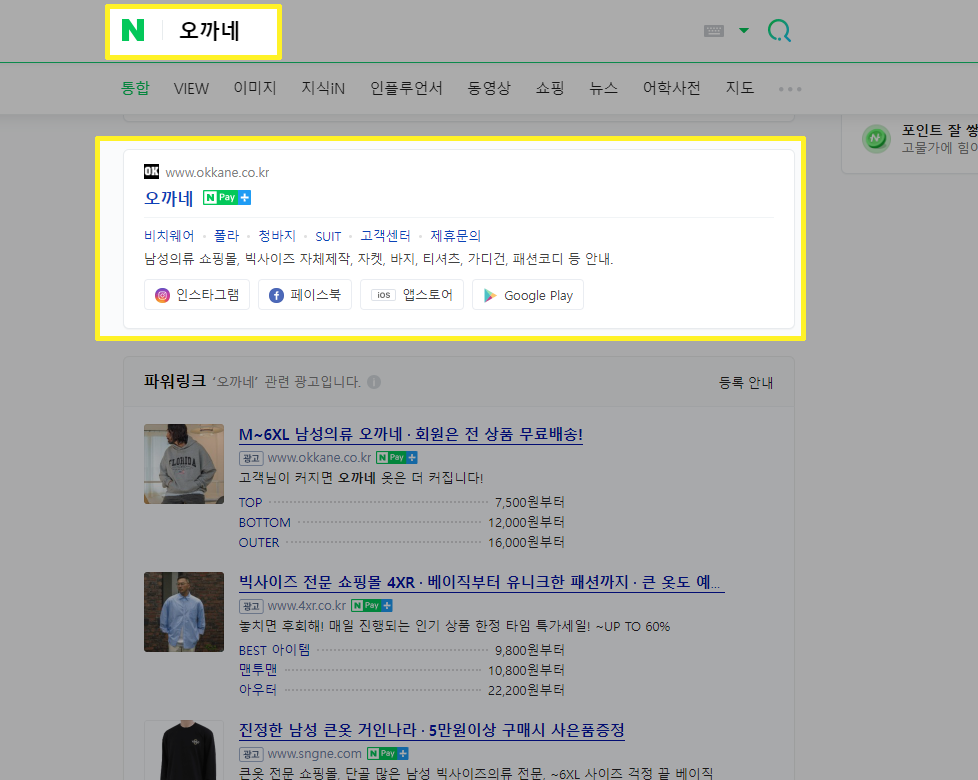The width and height of the screenshot is (978, 780).
Task: Click the N Pay badge in 4XR ad
Action: coord(372,605)
